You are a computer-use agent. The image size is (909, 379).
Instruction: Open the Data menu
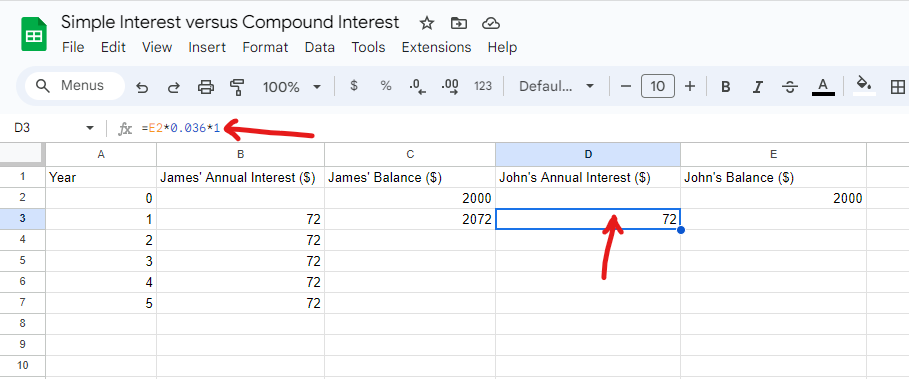coord(319,48)
